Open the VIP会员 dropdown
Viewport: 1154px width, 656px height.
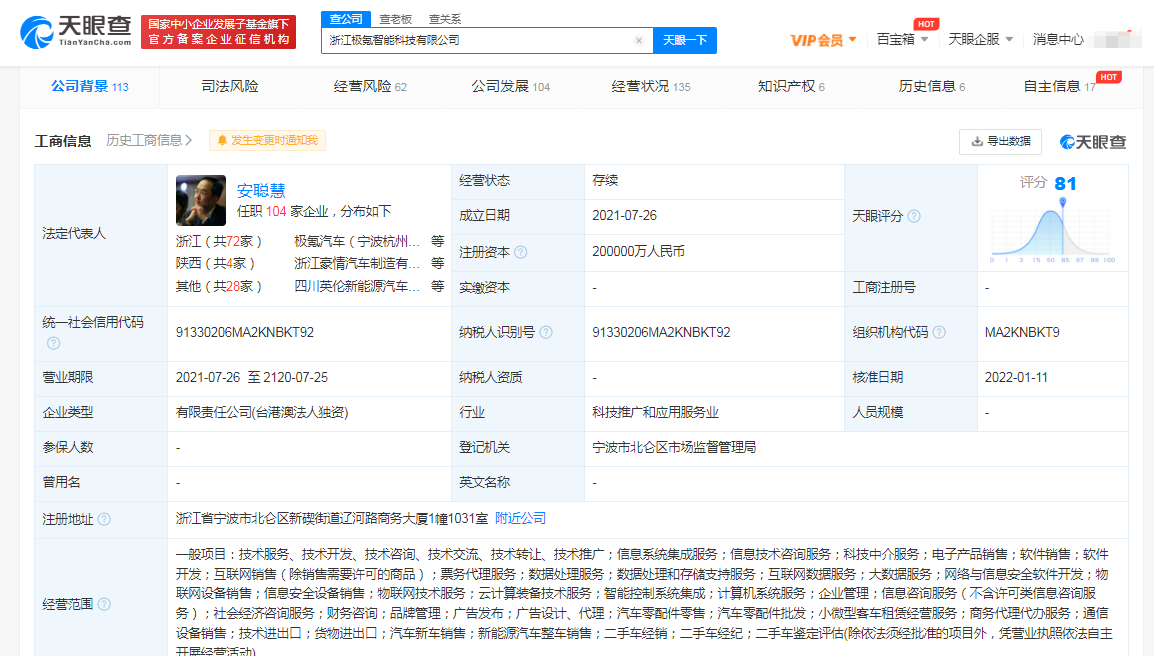point(824,40)
